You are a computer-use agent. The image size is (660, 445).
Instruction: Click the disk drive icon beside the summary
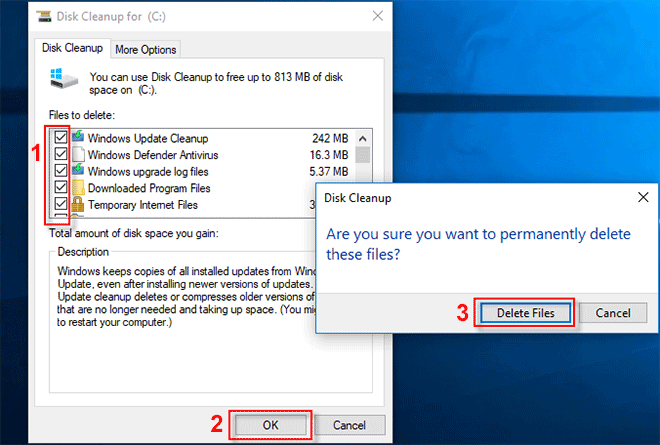[x=64, y=79]
